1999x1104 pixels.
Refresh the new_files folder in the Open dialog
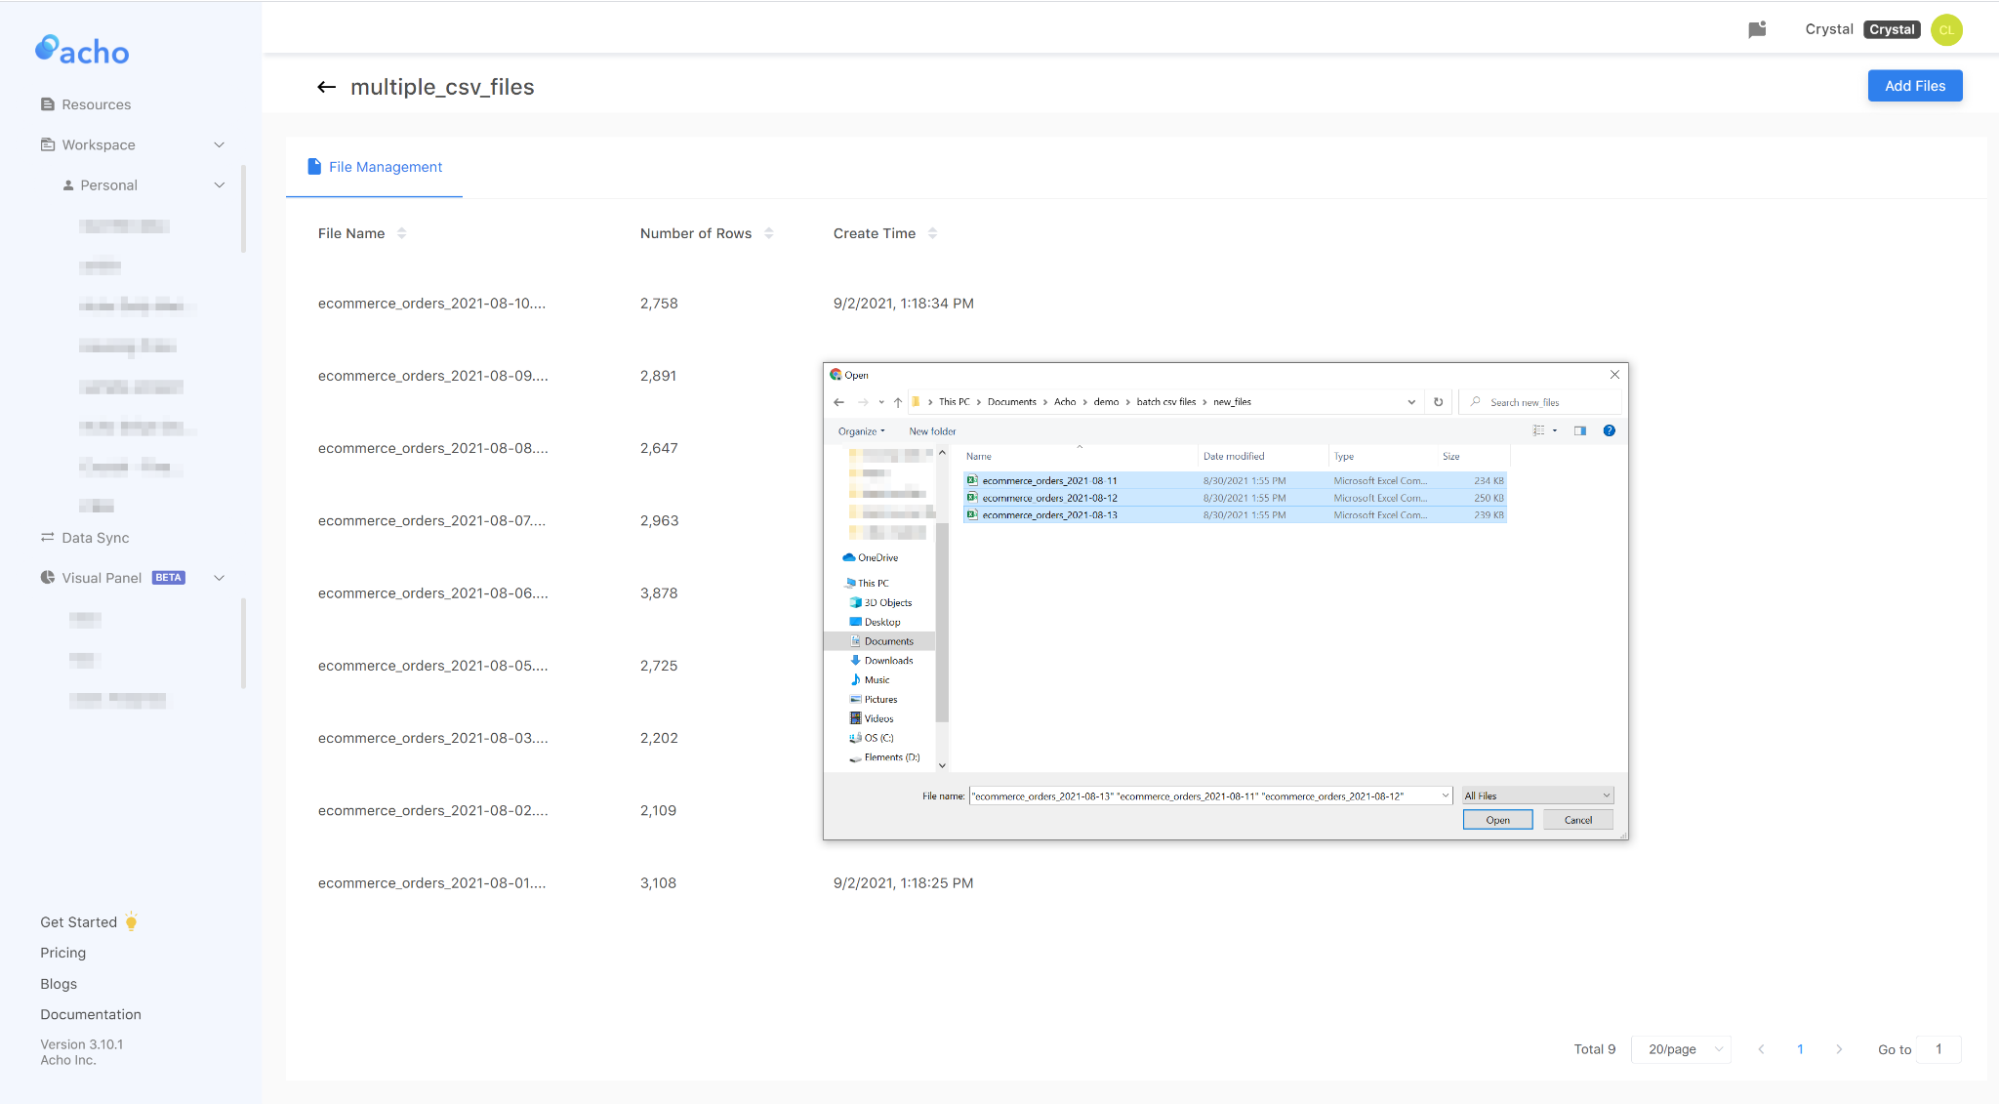click(x=1438, y=401)
